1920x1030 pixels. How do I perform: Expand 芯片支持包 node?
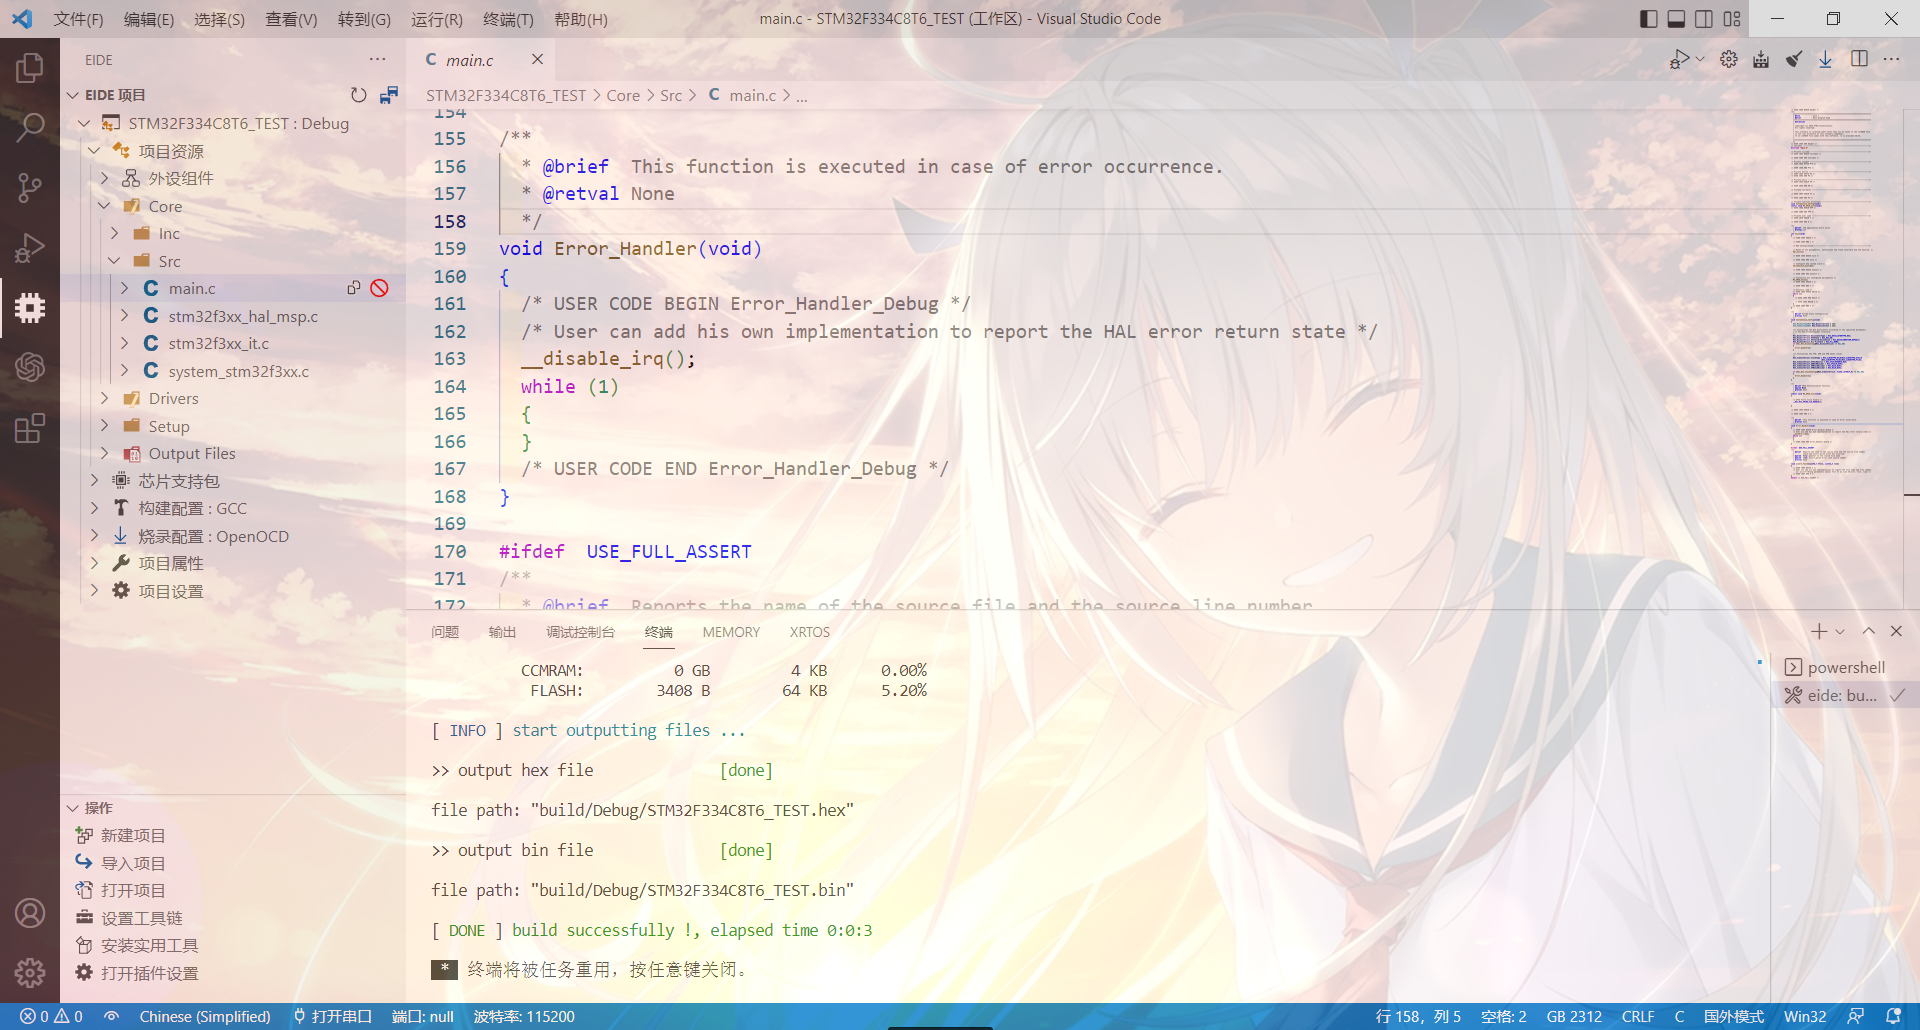coord(94,481)
